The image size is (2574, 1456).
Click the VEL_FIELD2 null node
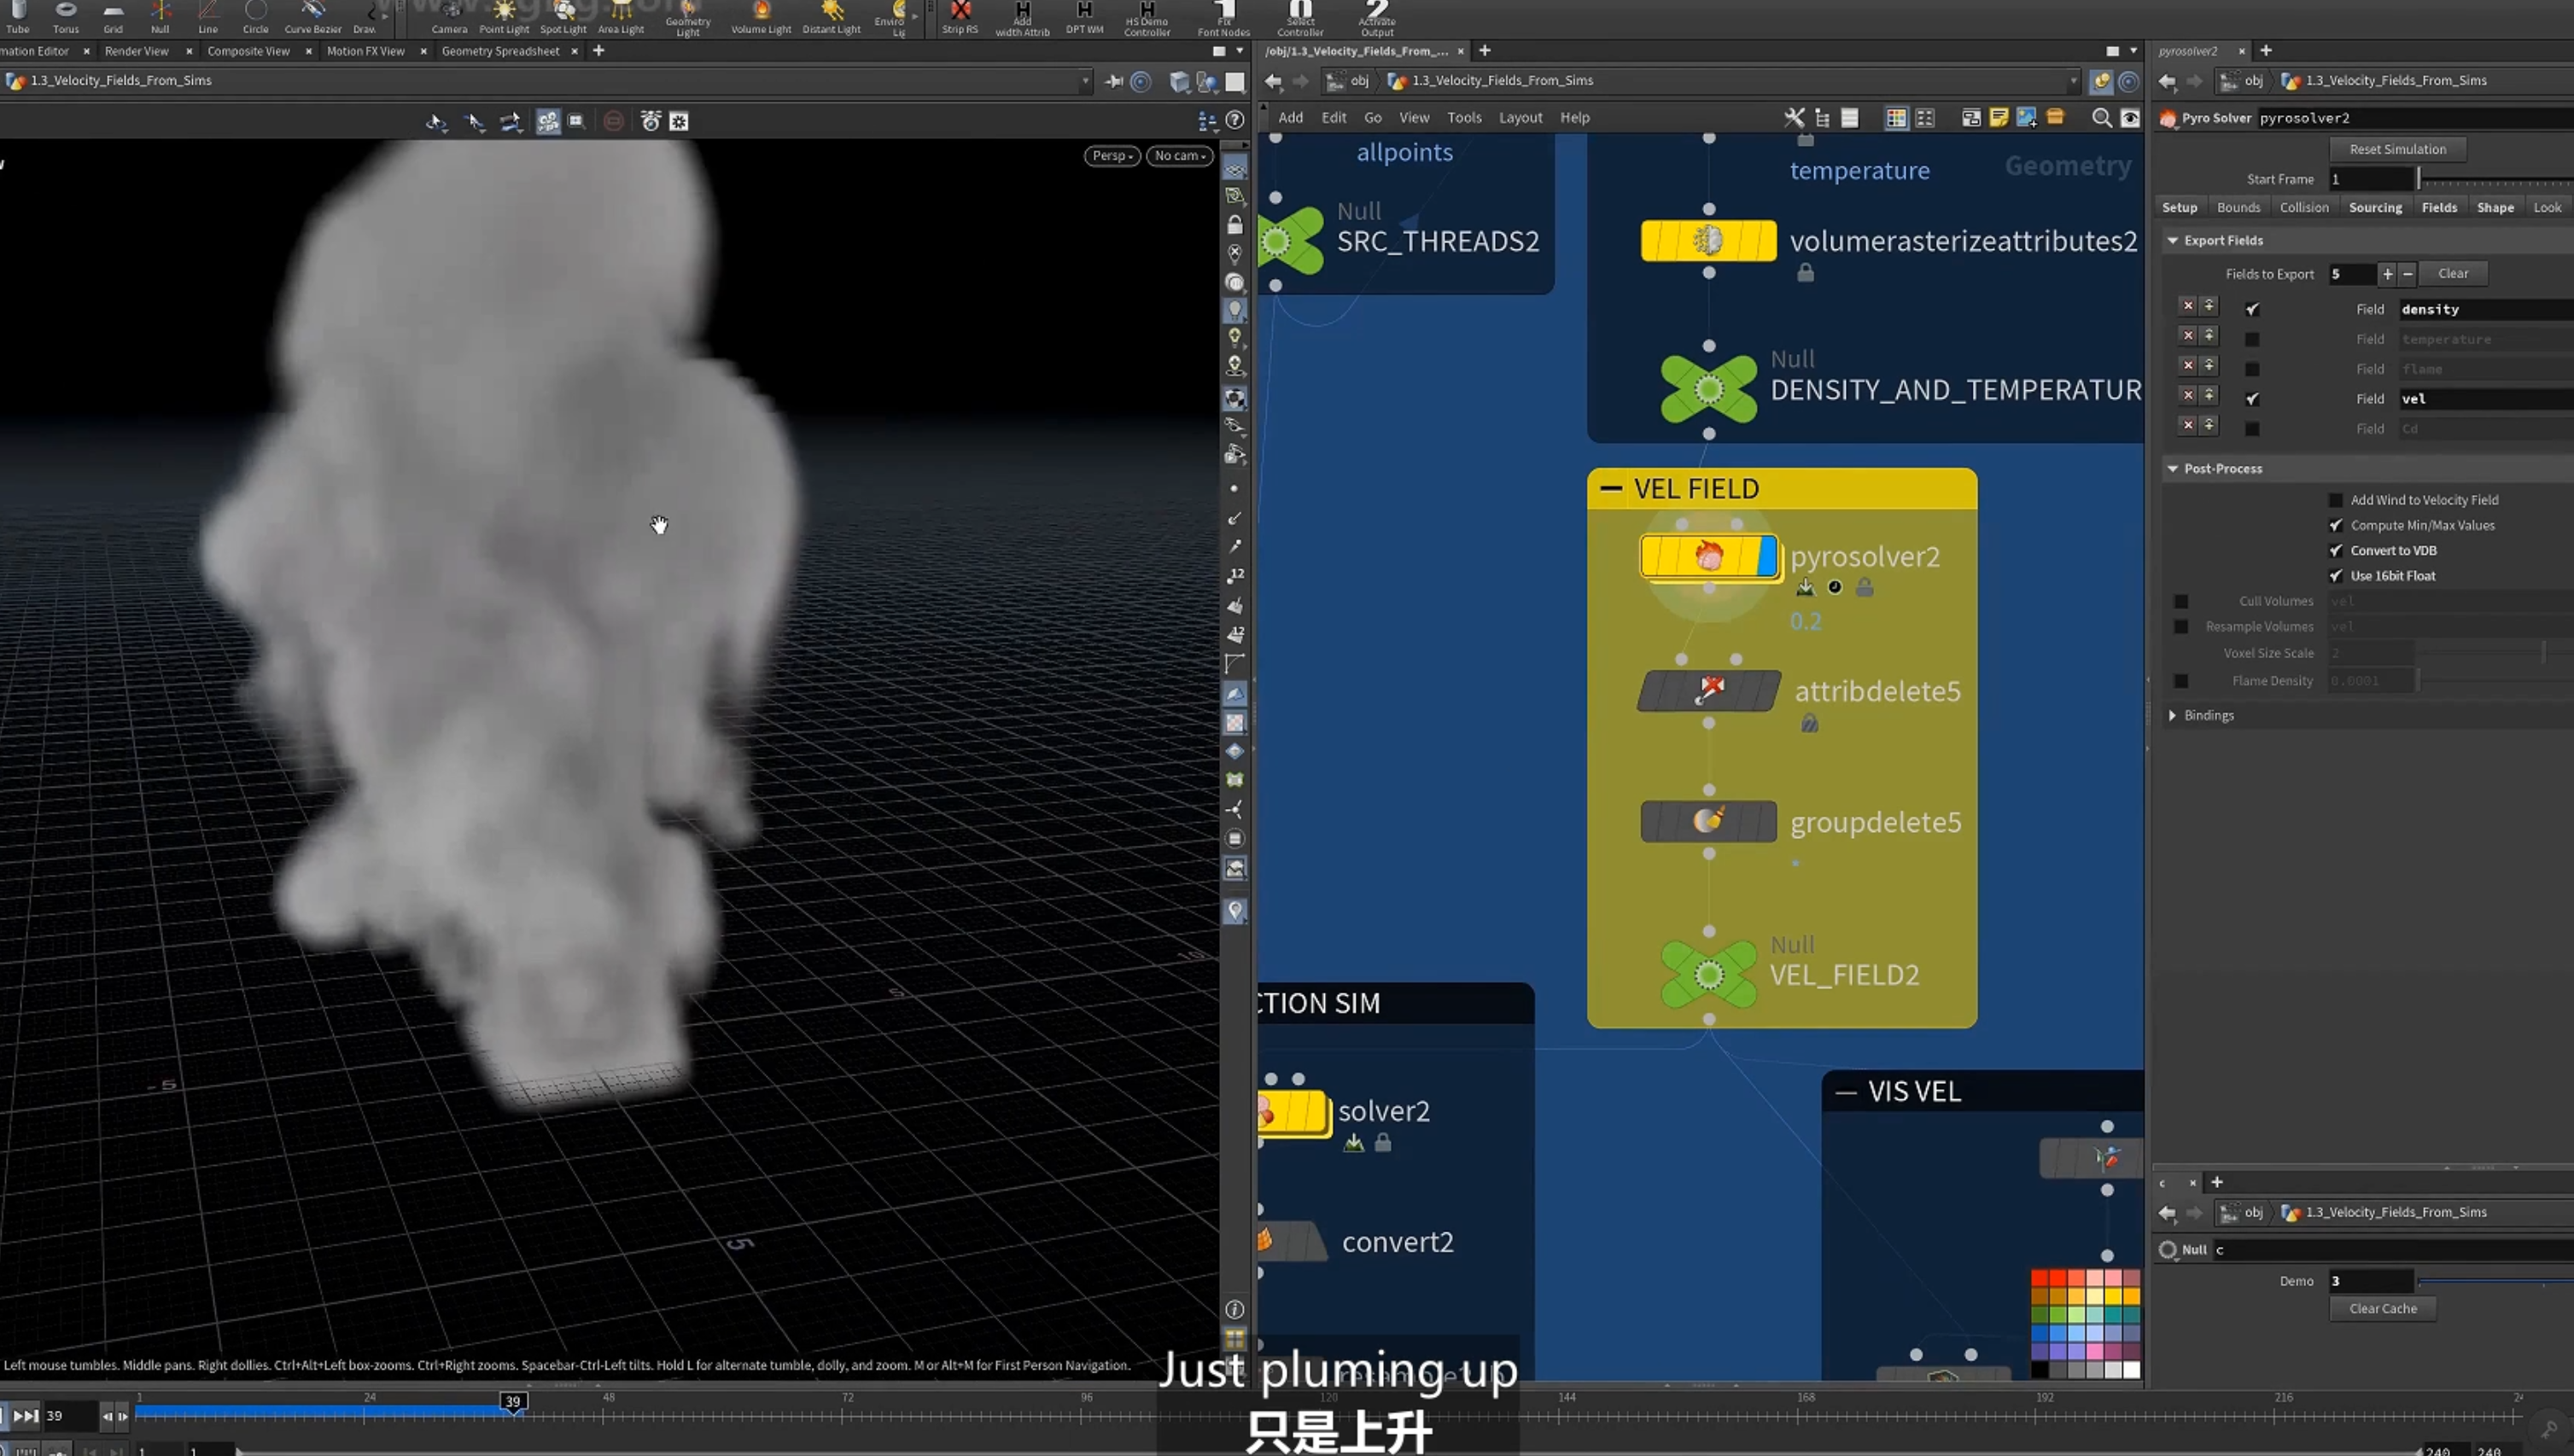tap(1708, 974)
